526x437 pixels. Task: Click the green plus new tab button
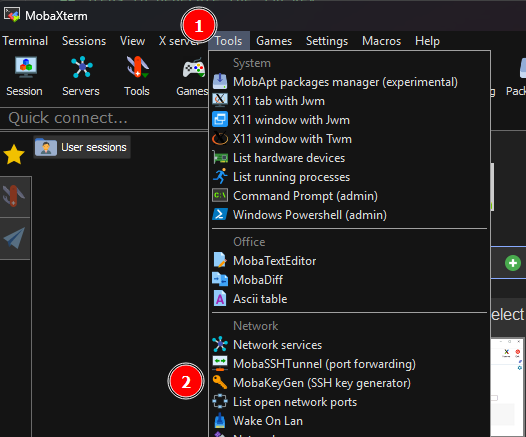point(513,263)
